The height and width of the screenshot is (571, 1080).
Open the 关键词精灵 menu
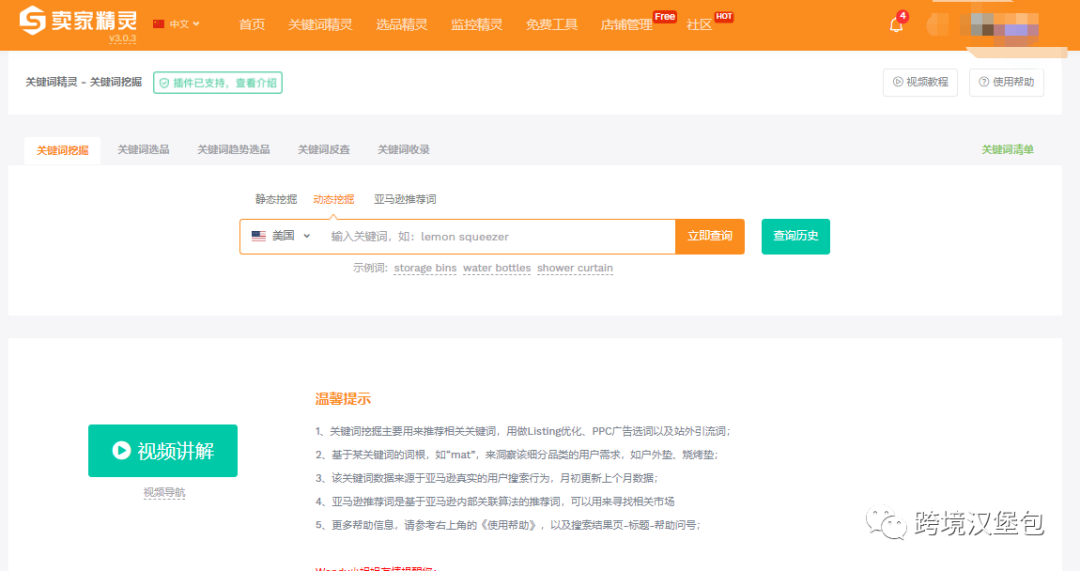click(320, 25)
